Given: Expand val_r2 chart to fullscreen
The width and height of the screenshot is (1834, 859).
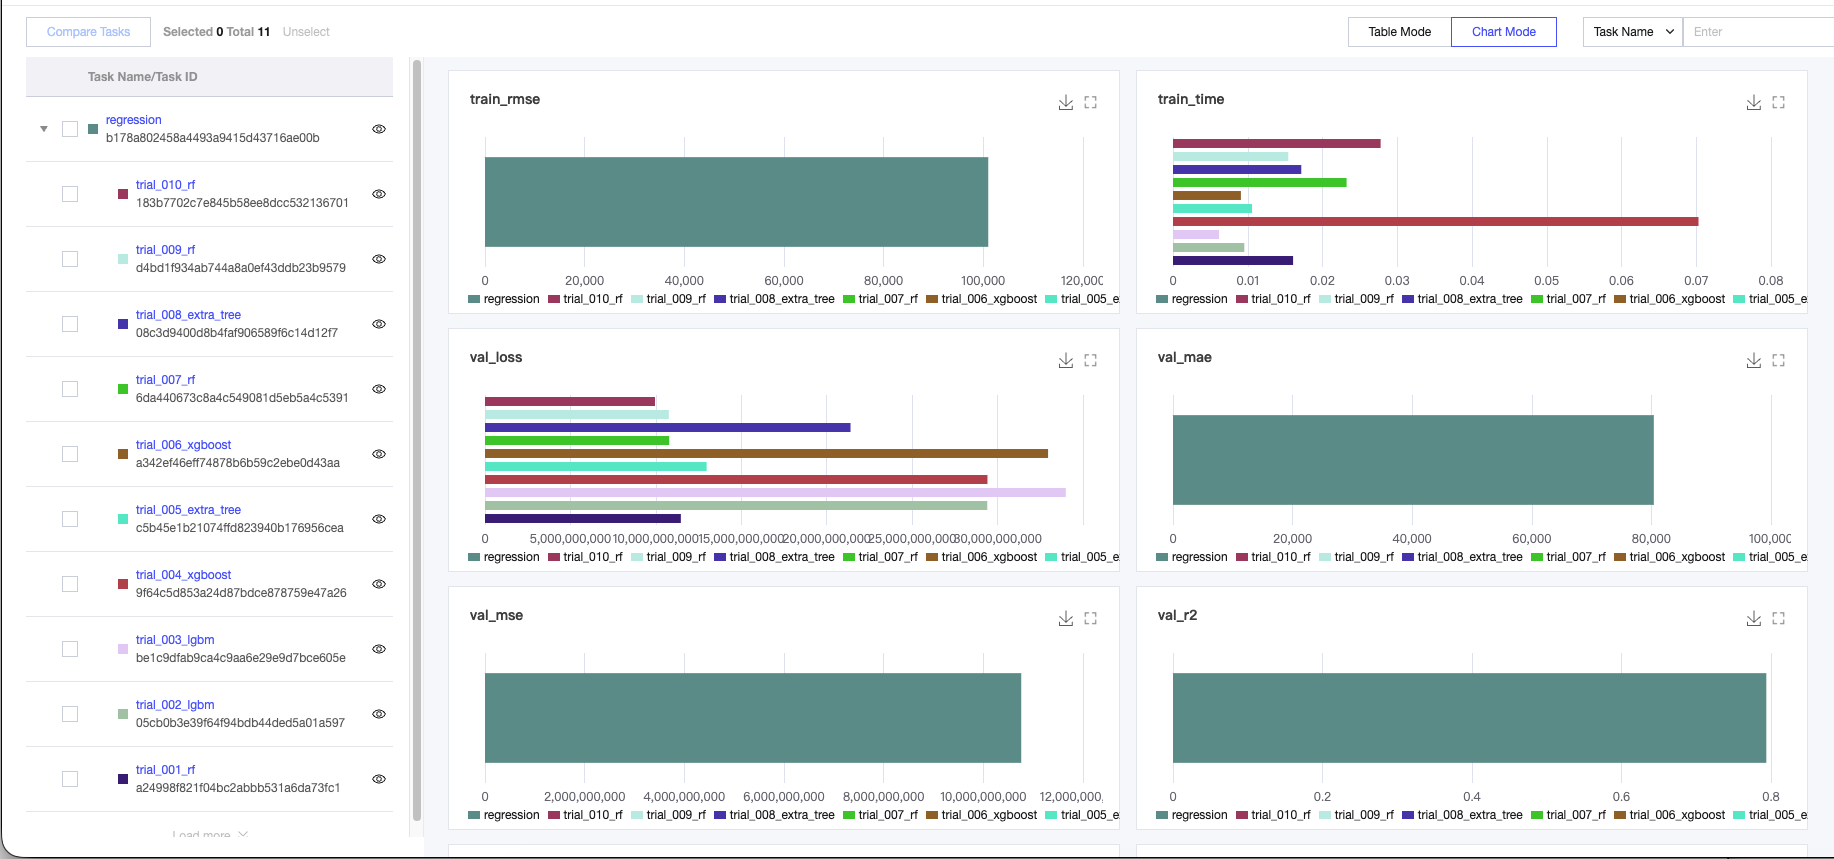Looking at the screenshot, I should (x=1779, y=618).
